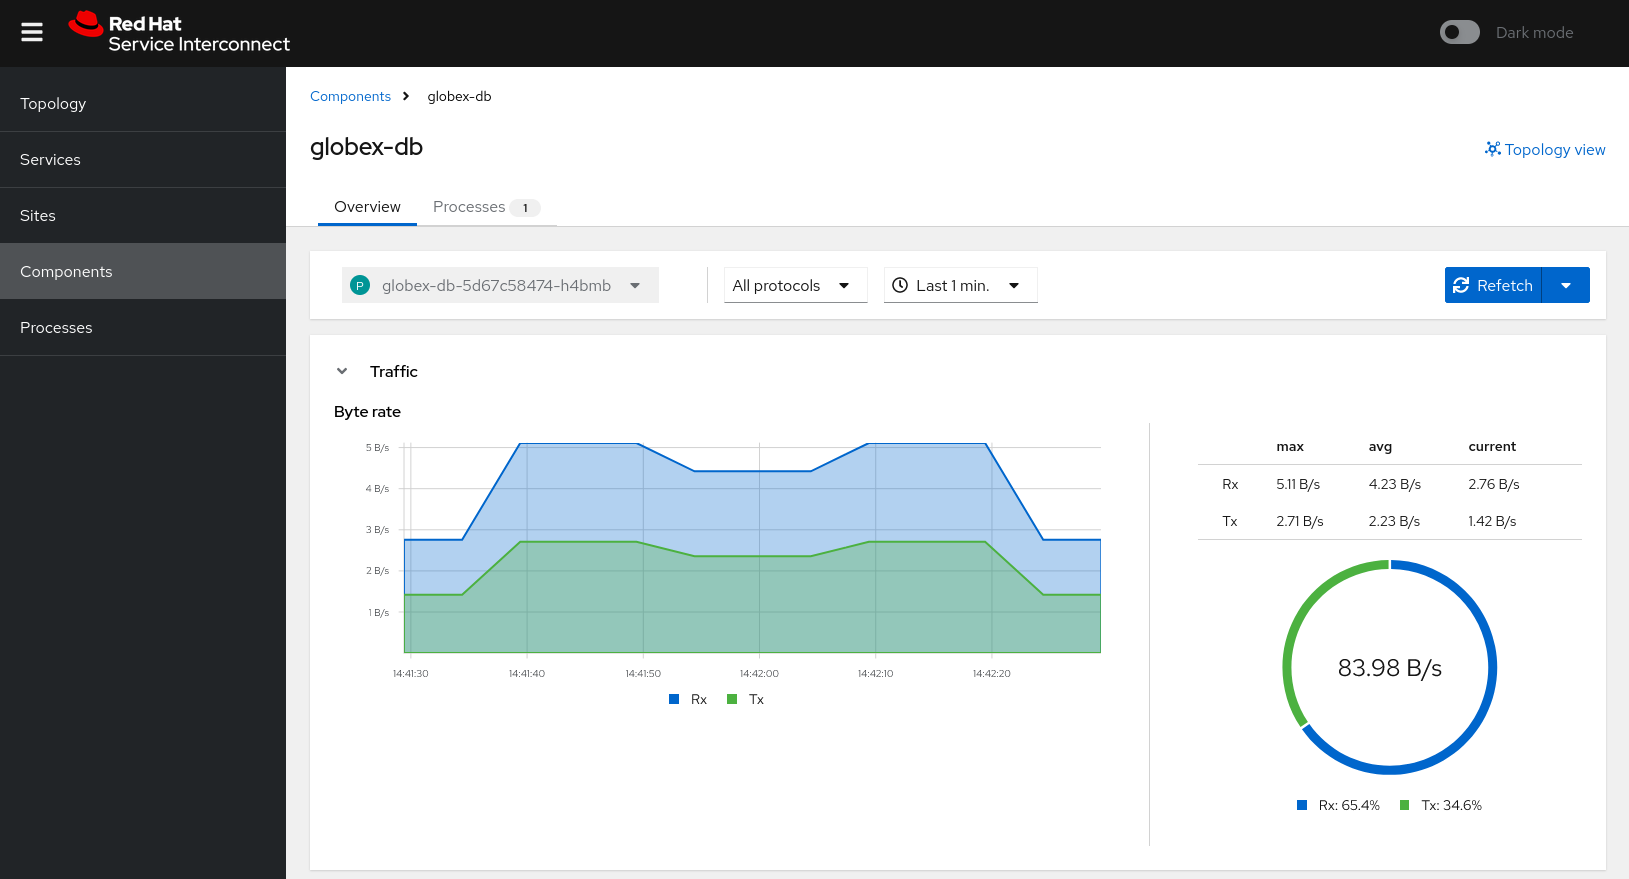The width and height of the screenshot is (1629, 879).
Task: Click the Processes tab count badge
Action: pyautogui.click(x=525, y=208)
